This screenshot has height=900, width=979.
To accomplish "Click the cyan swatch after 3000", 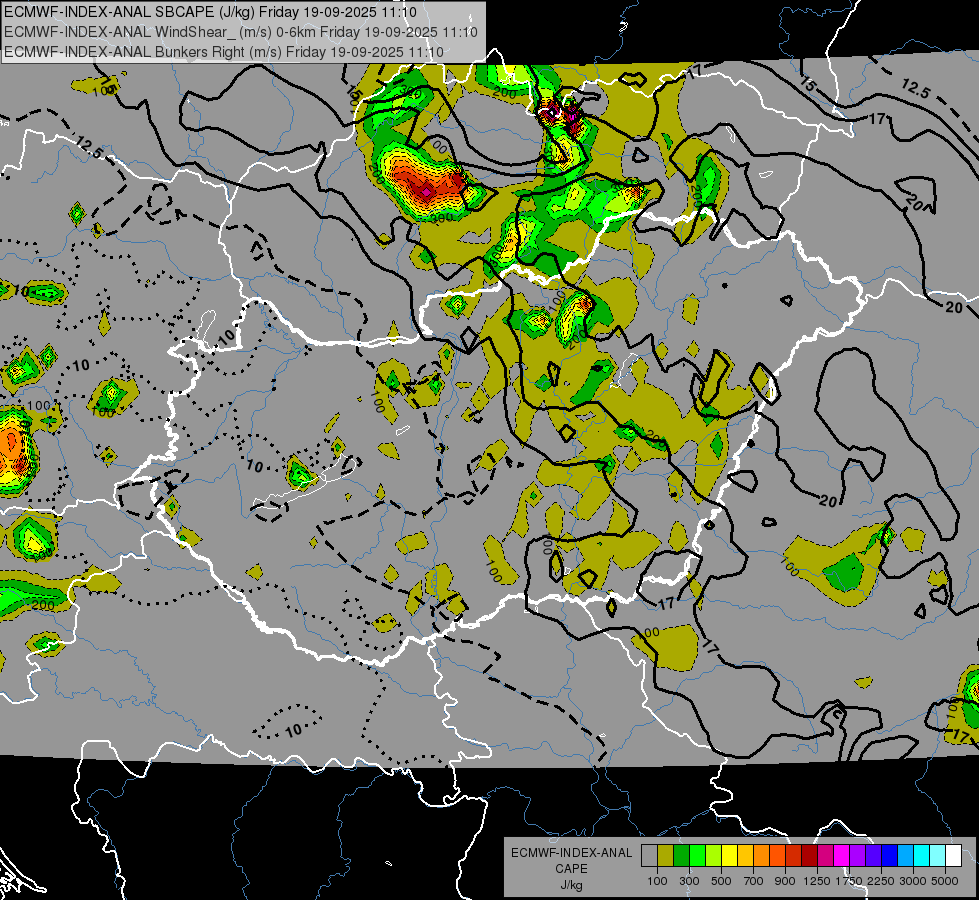I will pyautogui.click(x=922, y=856).
